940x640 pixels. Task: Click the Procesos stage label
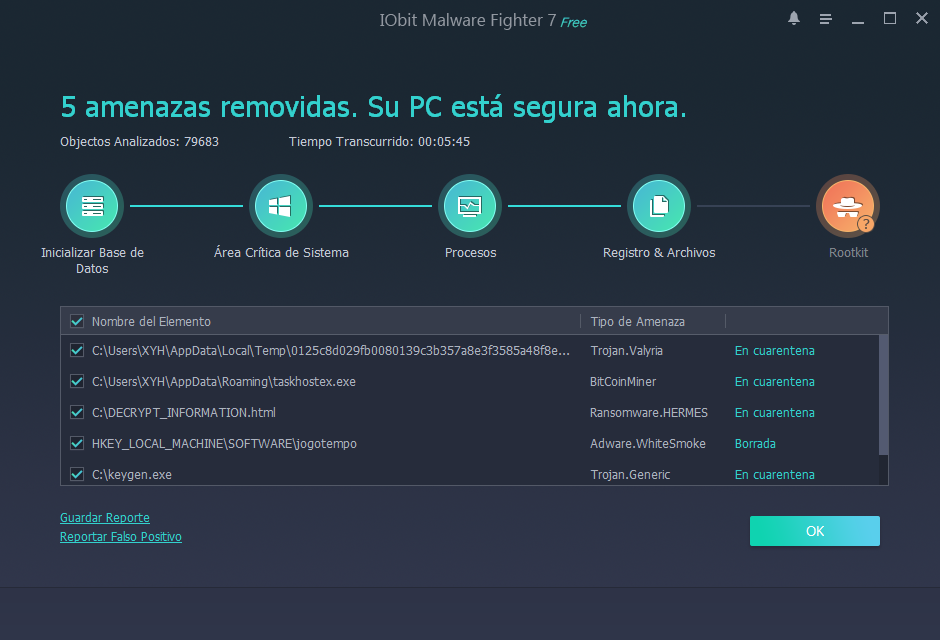click(470, 252)
